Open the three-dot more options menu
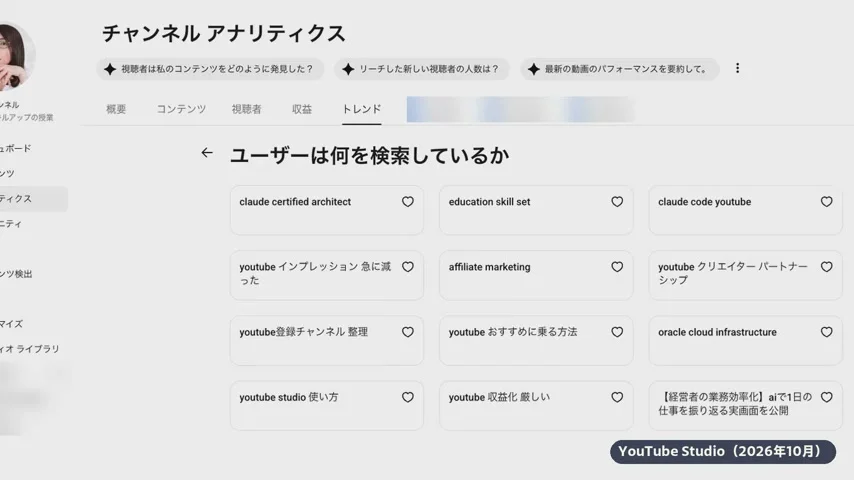 (737, 68)
